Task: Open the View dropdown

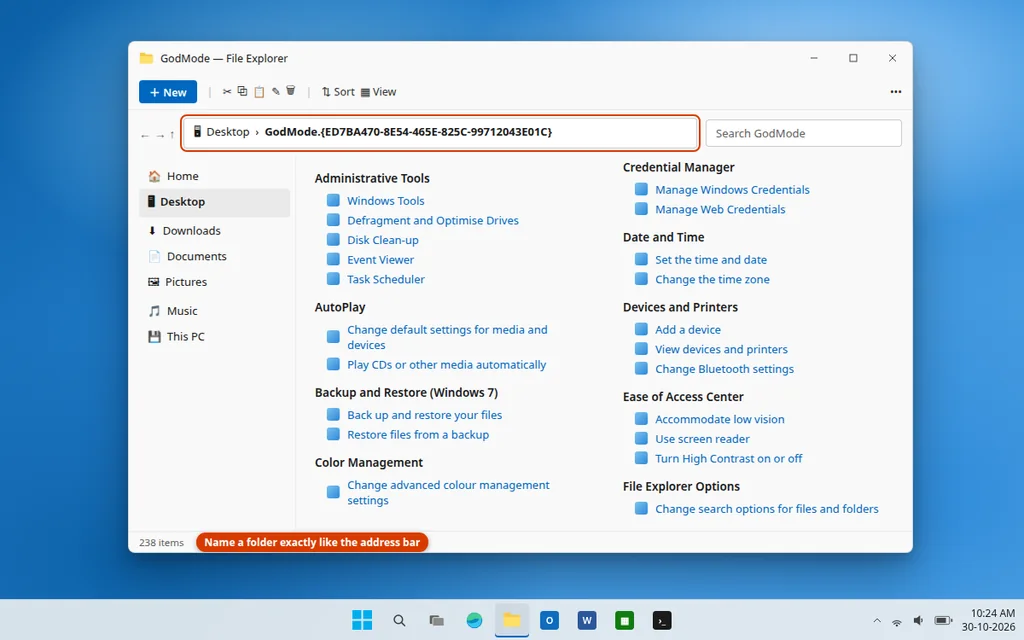Action: tap(378, 92)
